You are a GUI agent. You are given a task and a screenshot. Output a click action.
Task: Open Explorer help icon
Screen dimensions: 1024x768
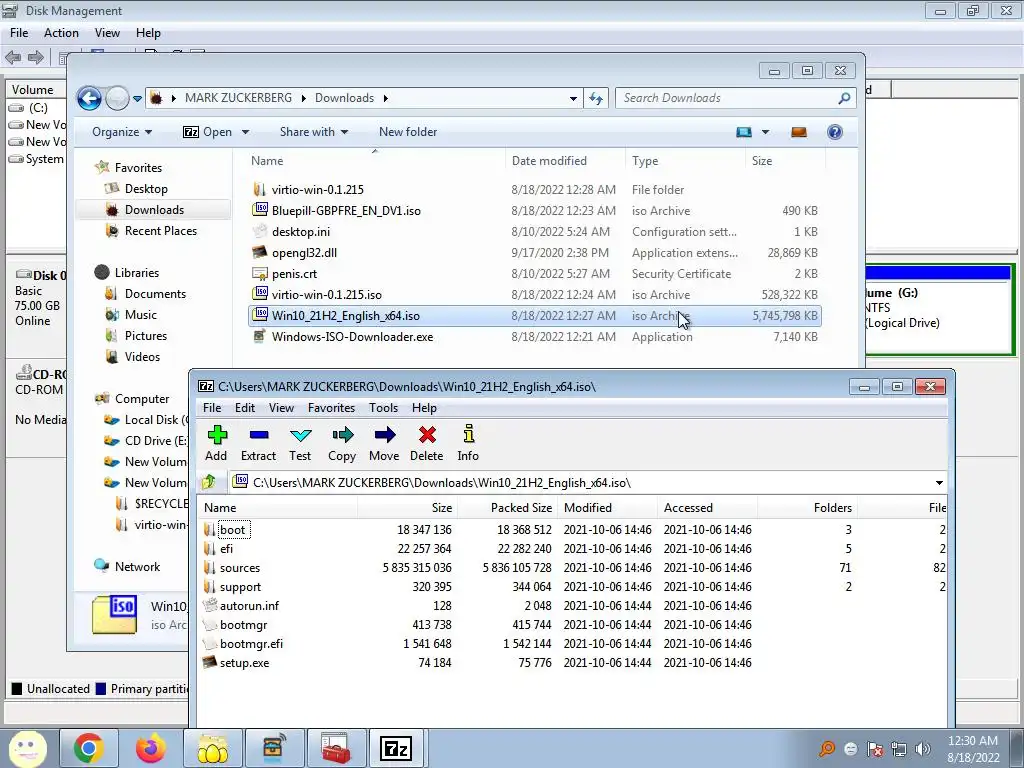tap(835, 132)
